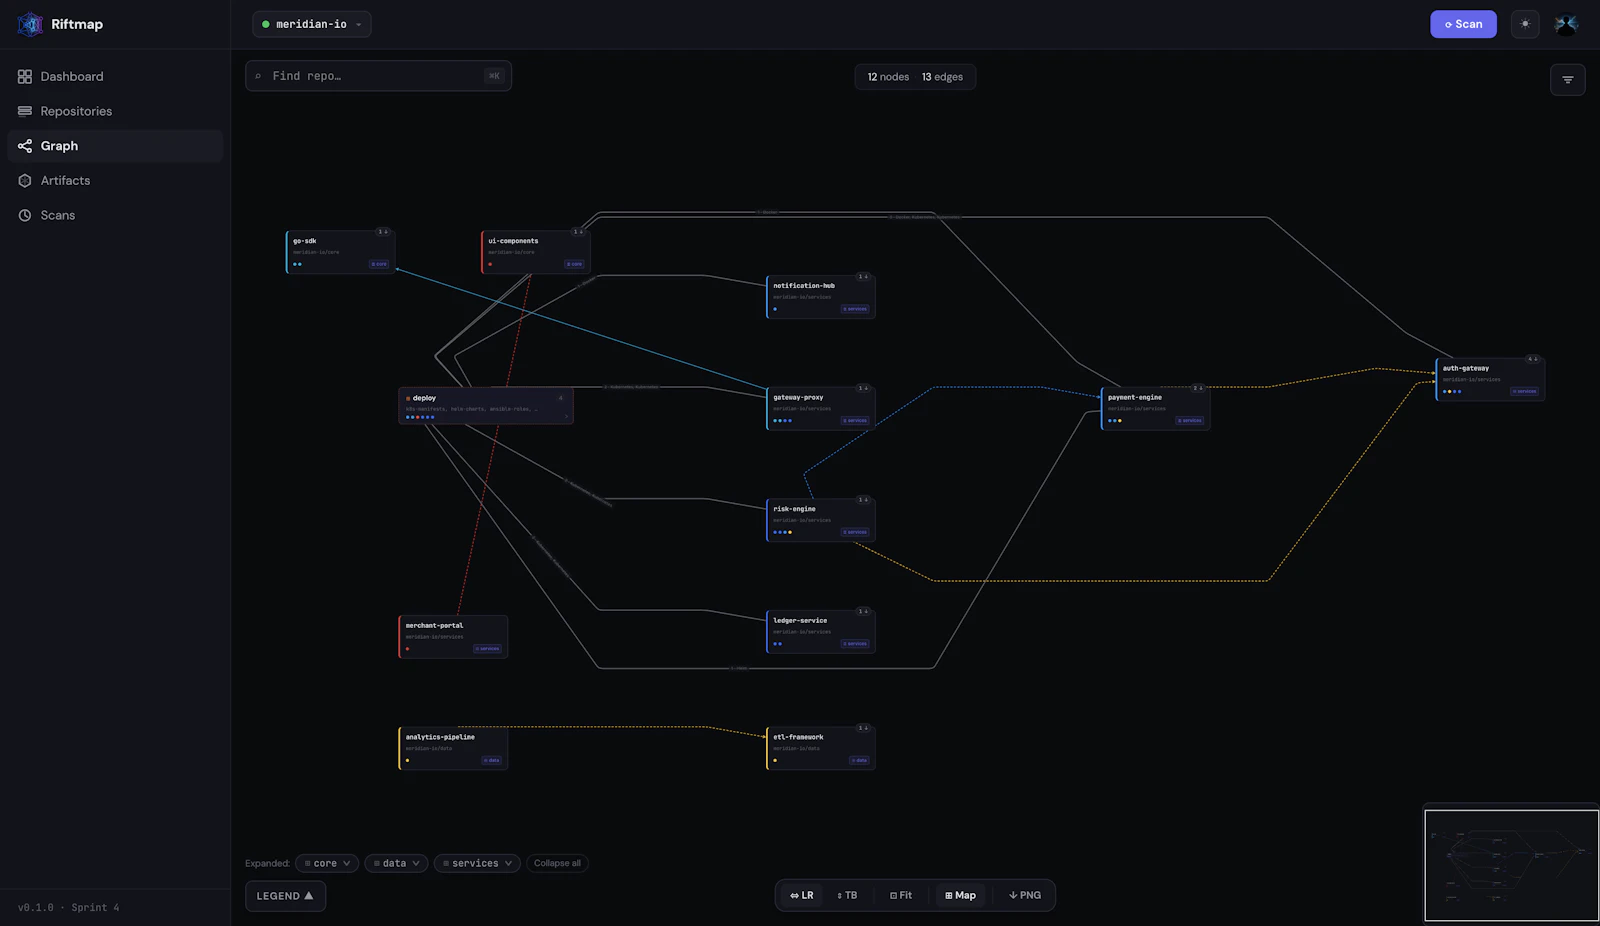The width and height of the screenshot is (1600, 926).
Task: Click services tag on notification-hub node
Action: [x=855, y=309]
